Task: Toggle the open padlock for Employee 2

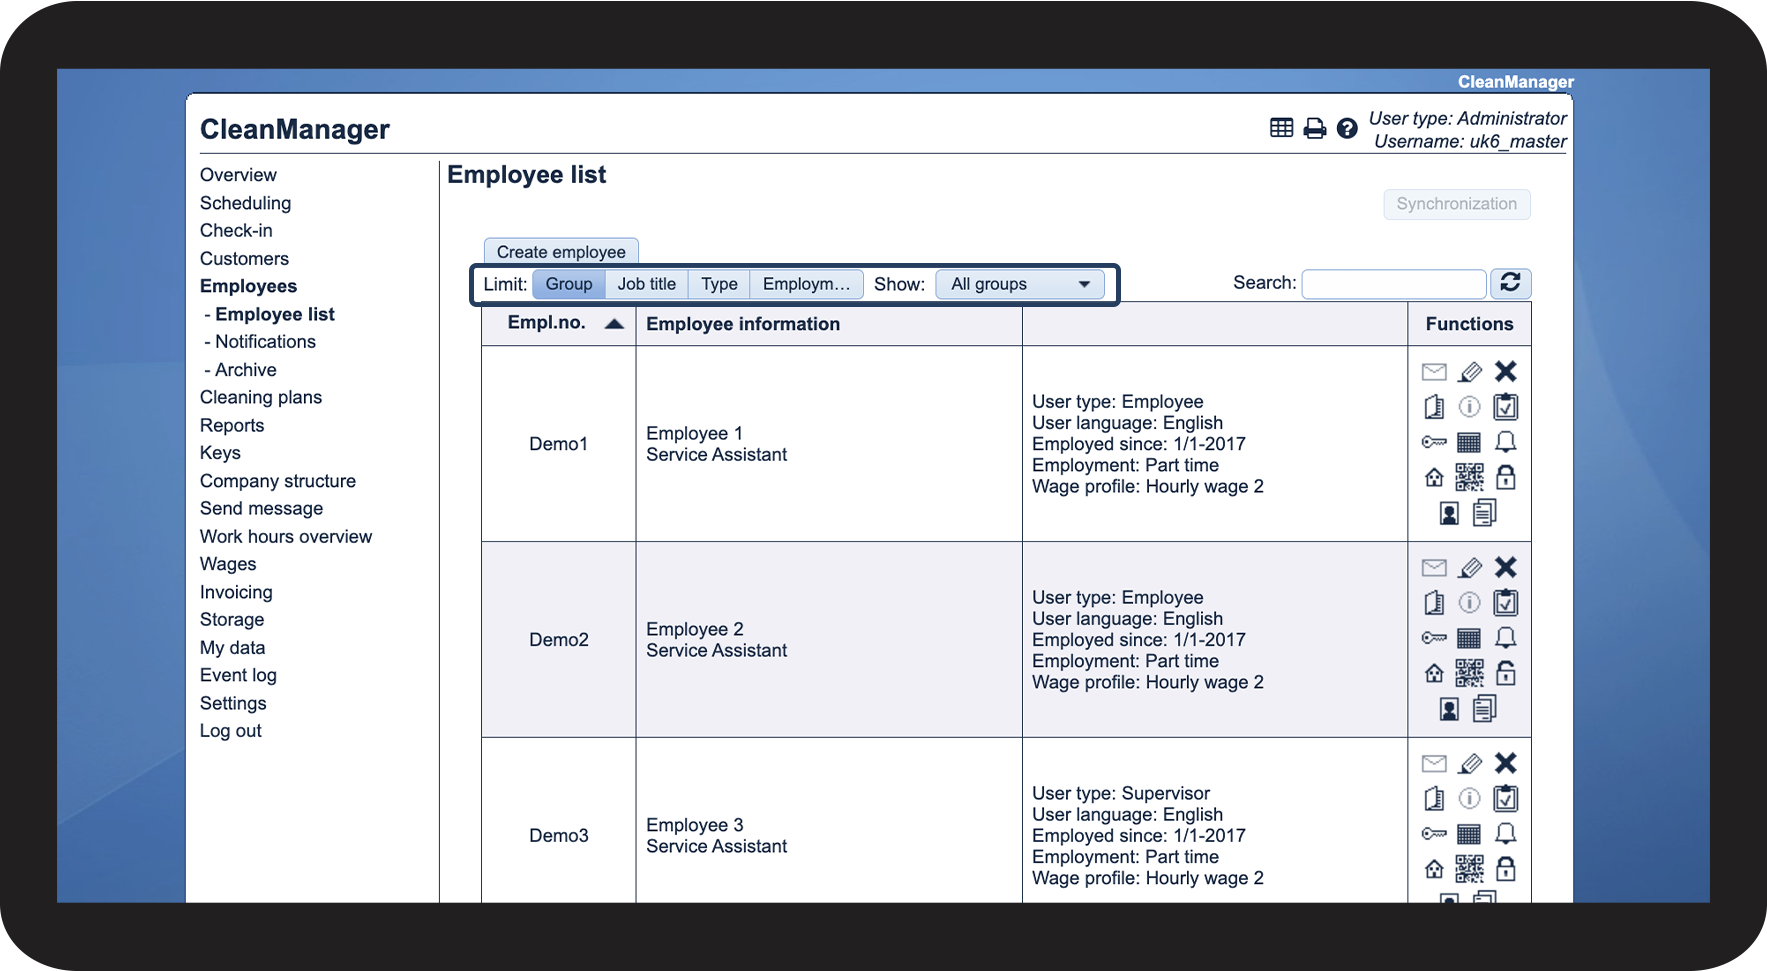Action: pyautogui.click(x=1505, y=674)
